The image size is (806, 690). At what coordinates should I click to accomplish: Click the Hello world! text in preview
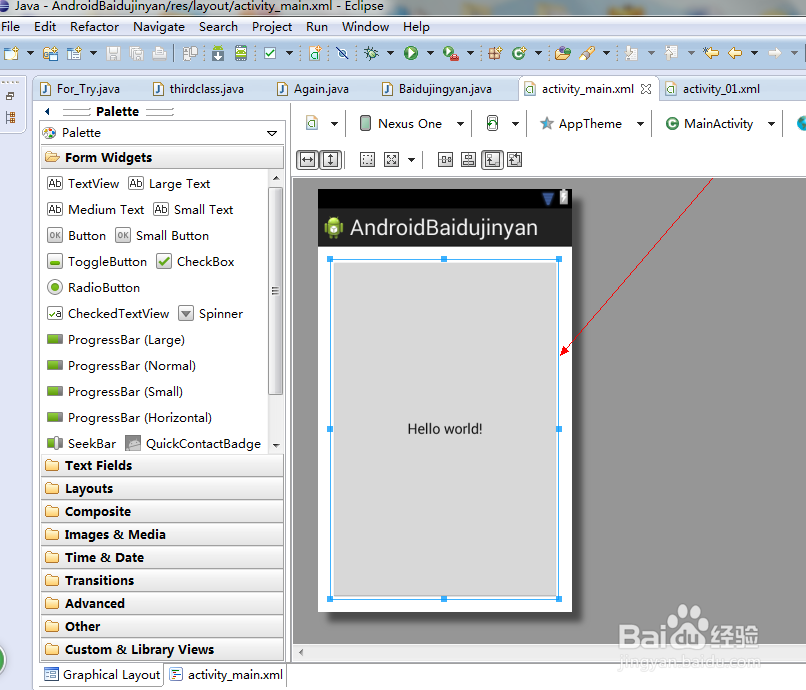click(x=445, y=429)
